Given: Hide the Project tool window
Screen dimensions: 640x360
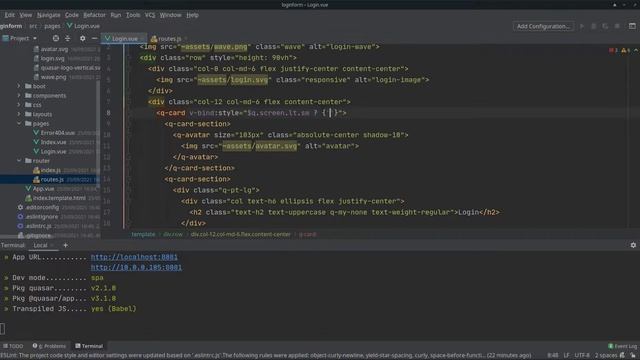Looking at the screenshot, I should click(x=94, y=38).
